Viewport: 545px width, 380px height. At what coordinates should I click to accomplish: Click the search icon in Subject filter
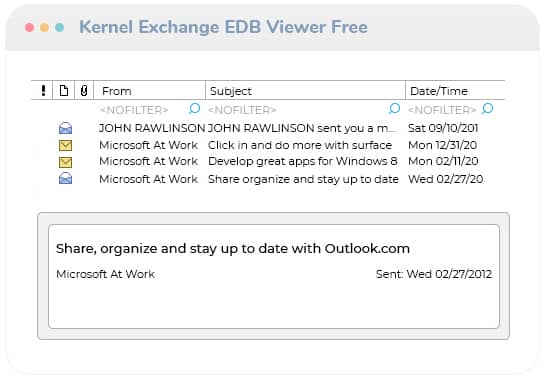(394, 109)
